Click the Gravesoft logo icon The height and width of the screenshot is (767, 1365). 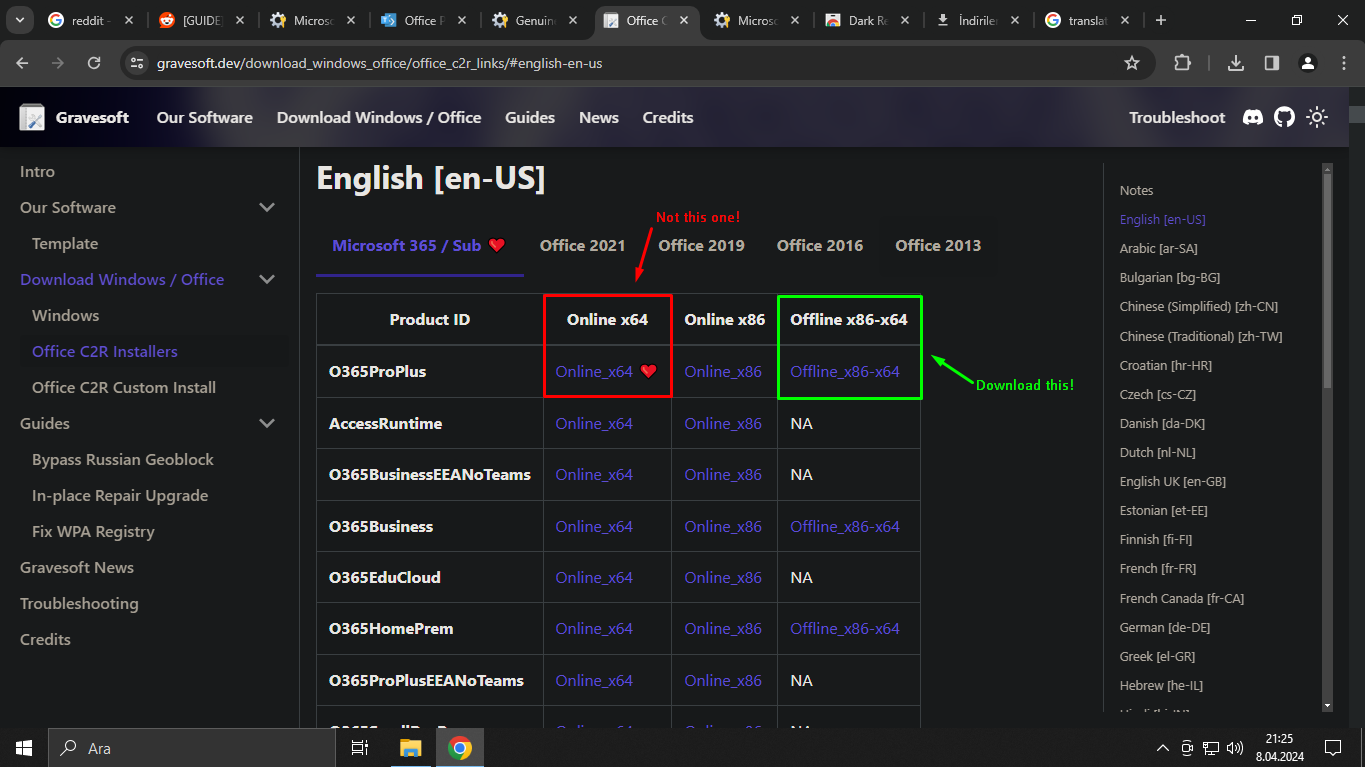[32, 117]
